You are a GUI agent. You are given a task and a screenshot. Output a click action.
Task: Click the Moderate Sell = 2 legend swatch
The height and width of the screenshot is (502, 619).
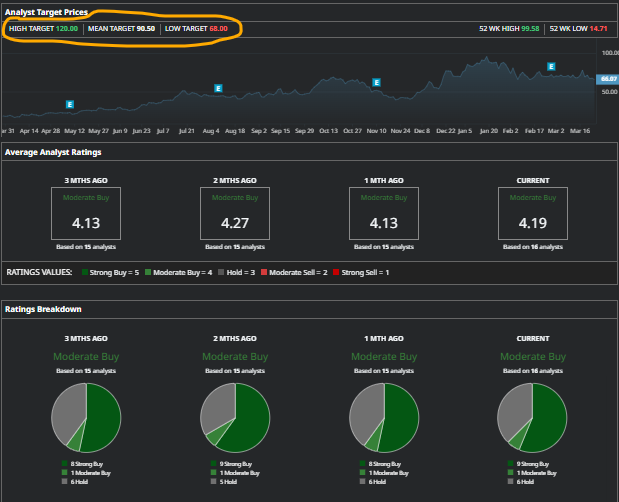(264, 271)
